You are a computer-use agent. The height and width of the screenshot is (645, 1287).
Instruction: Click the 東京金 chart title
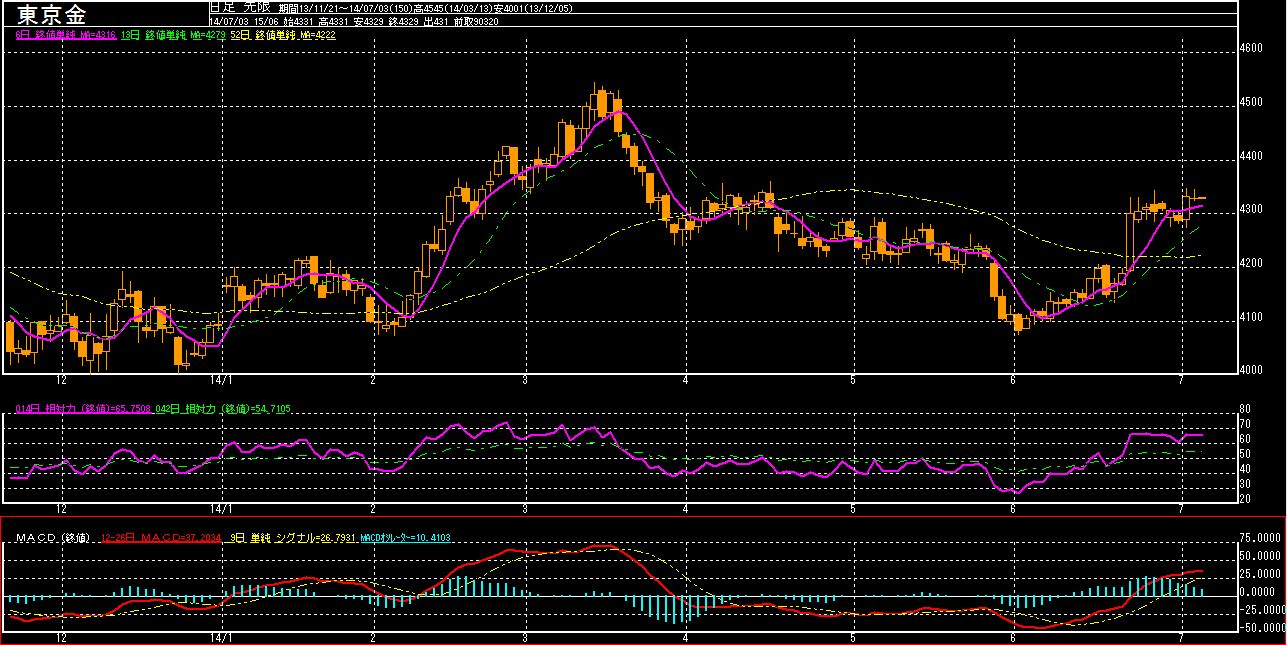click(x=51, y=15)
